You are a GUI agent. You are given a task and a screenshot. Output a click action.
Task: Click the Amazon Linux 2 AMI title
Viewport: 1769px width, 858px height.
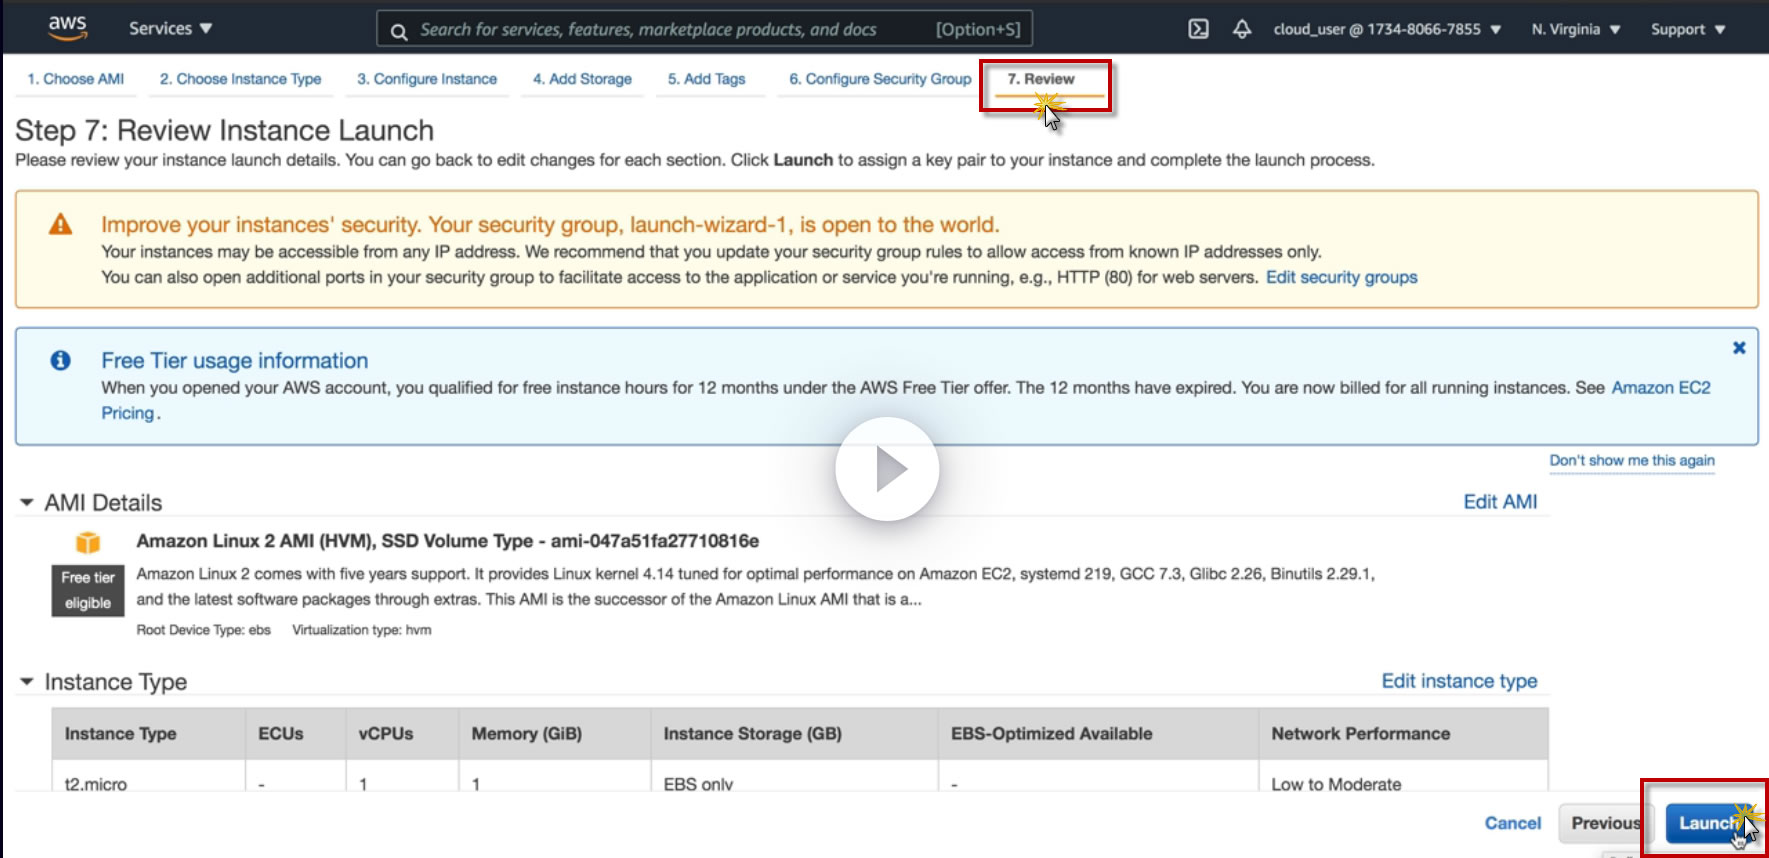click(448, 541)
